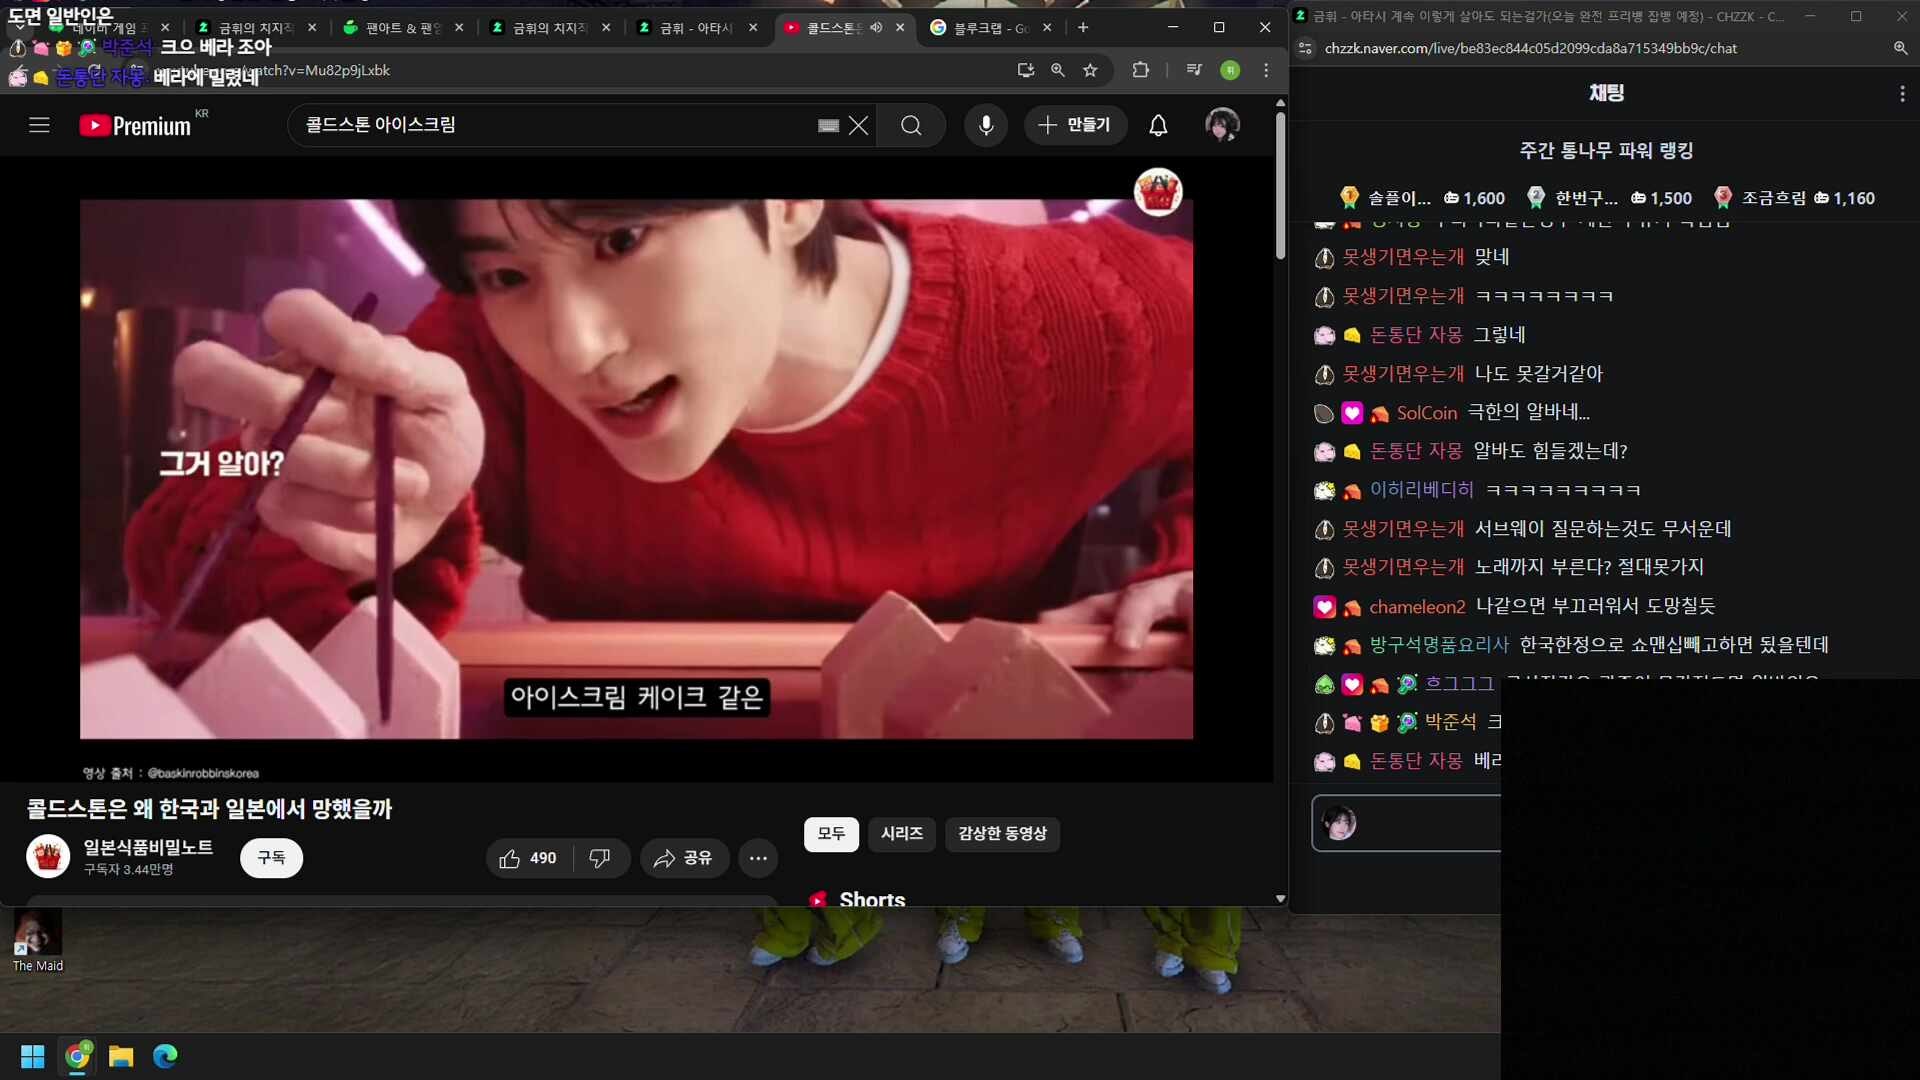Viewport: 1920px width, 1080px height.
Task: Open the 만들기 create button
Action: (1075, 125)
